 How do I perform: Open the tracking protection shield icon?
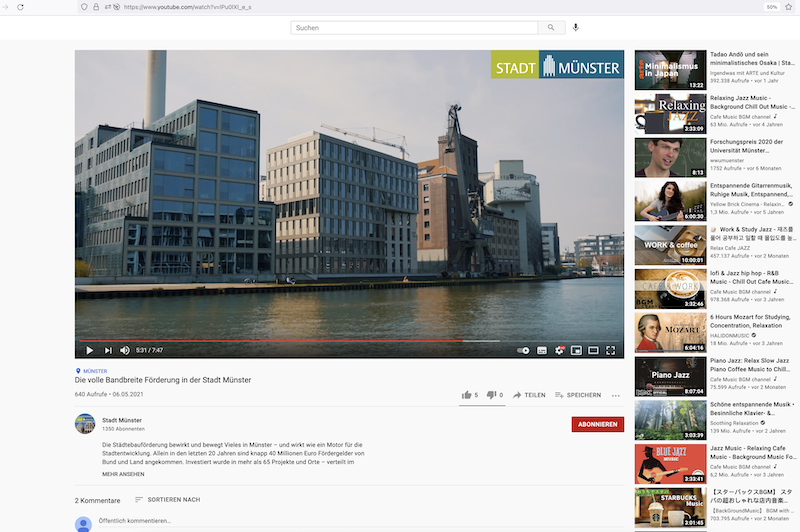click(x=84, y=7)
